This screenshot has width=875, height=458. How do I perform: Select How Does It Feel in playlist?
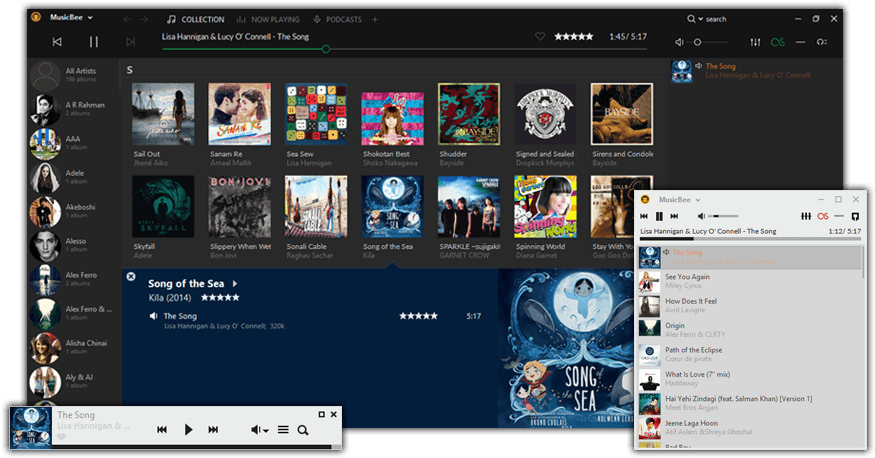(x=749, y=306)
